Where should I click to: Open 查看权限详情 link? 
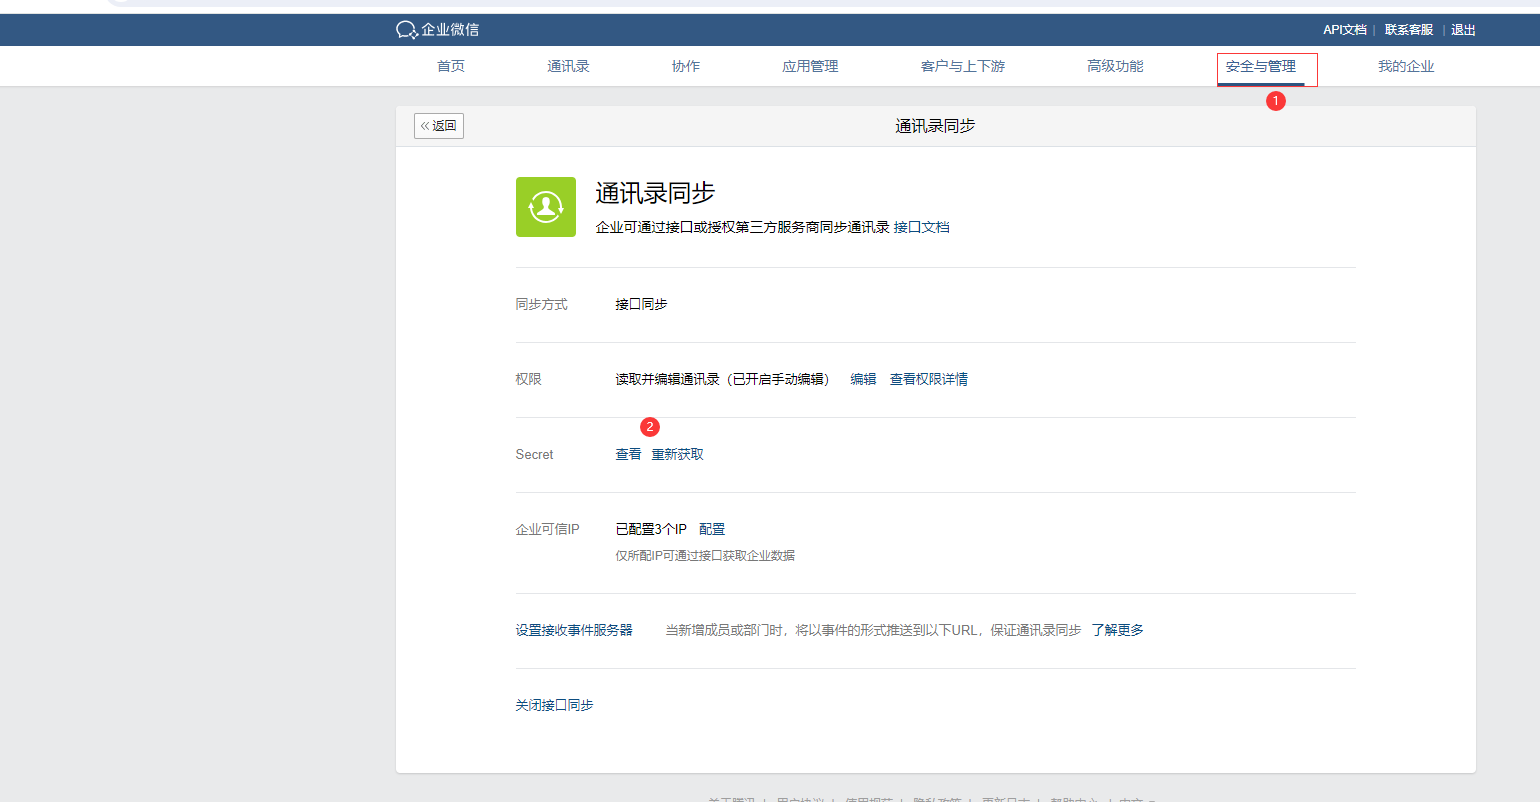pos(928,379)
